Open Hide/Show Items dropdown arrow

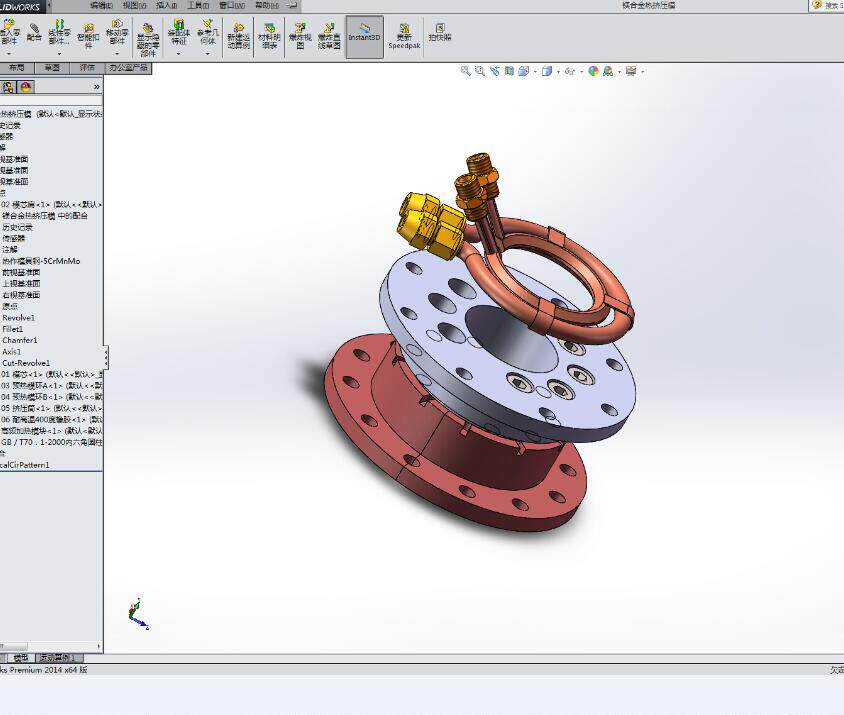[582, 72]
